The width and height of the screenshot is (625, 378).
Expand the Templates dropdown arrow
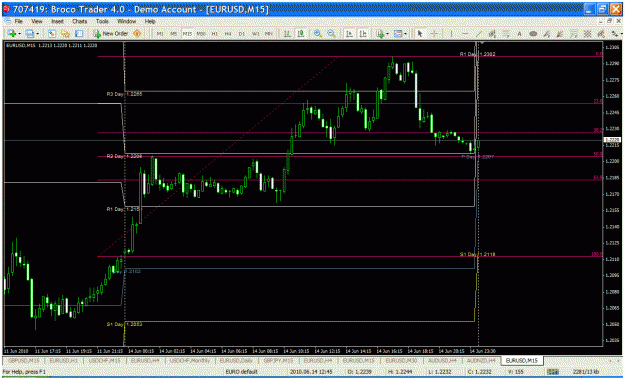tap(405, 34)
